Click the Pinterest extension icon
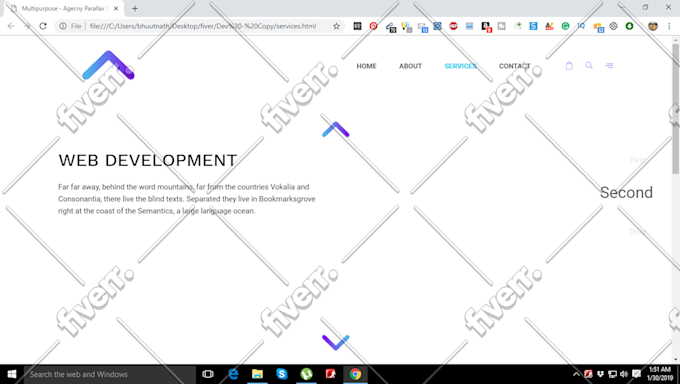This screenshot has width=680, height=384. pyautogui.click(x=373, y=26)
